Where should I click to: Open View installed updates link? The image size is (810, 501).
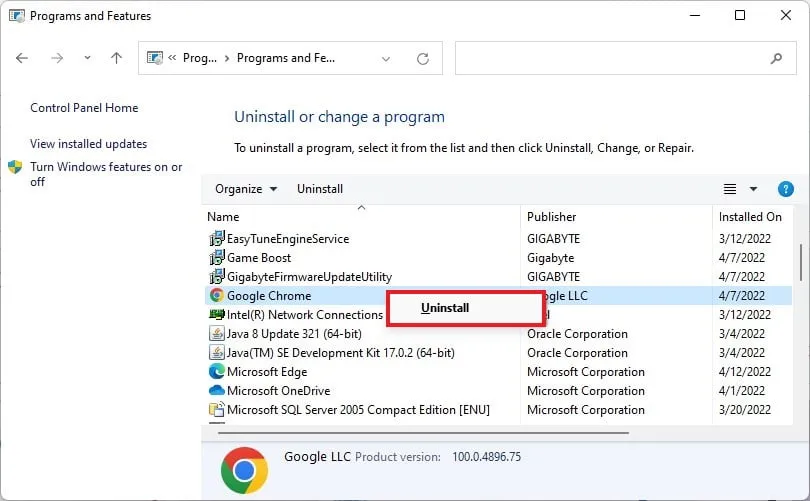pyautogui.click(x=88, y=144)
